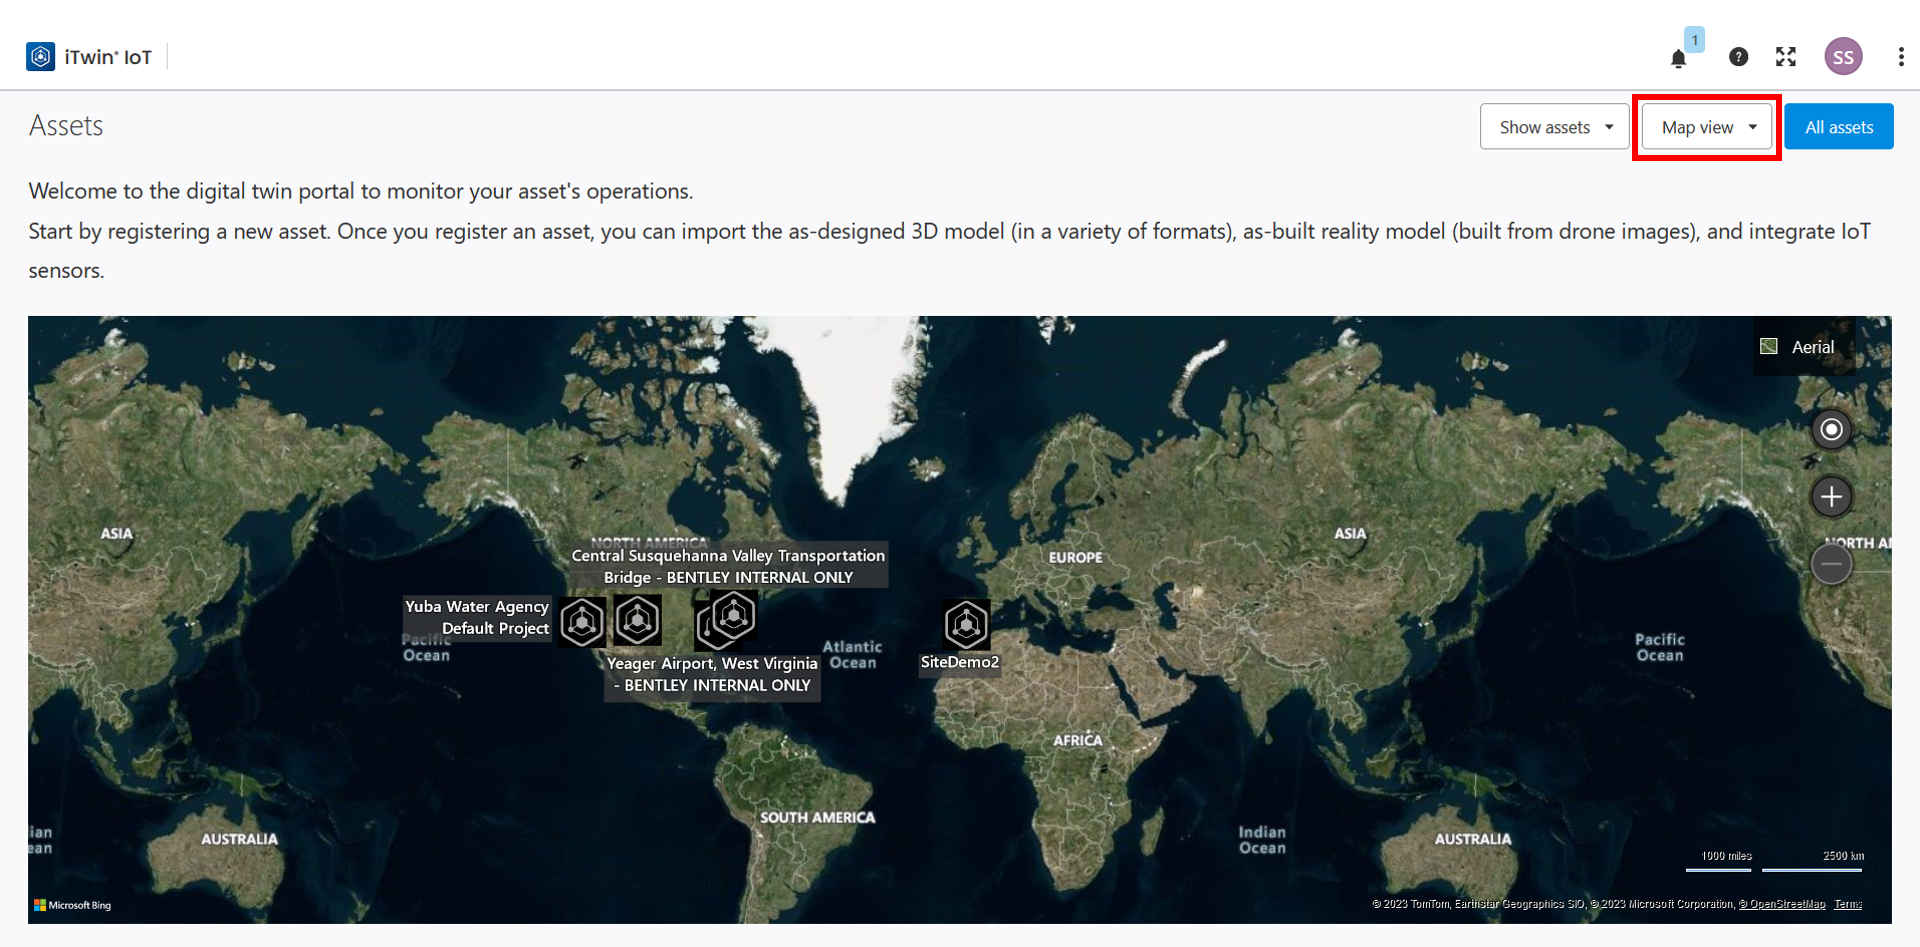Click the Central Susquehanna Bridge asset marker
Viewport: 1920px width, 947px height.
[x=734, y=614]
